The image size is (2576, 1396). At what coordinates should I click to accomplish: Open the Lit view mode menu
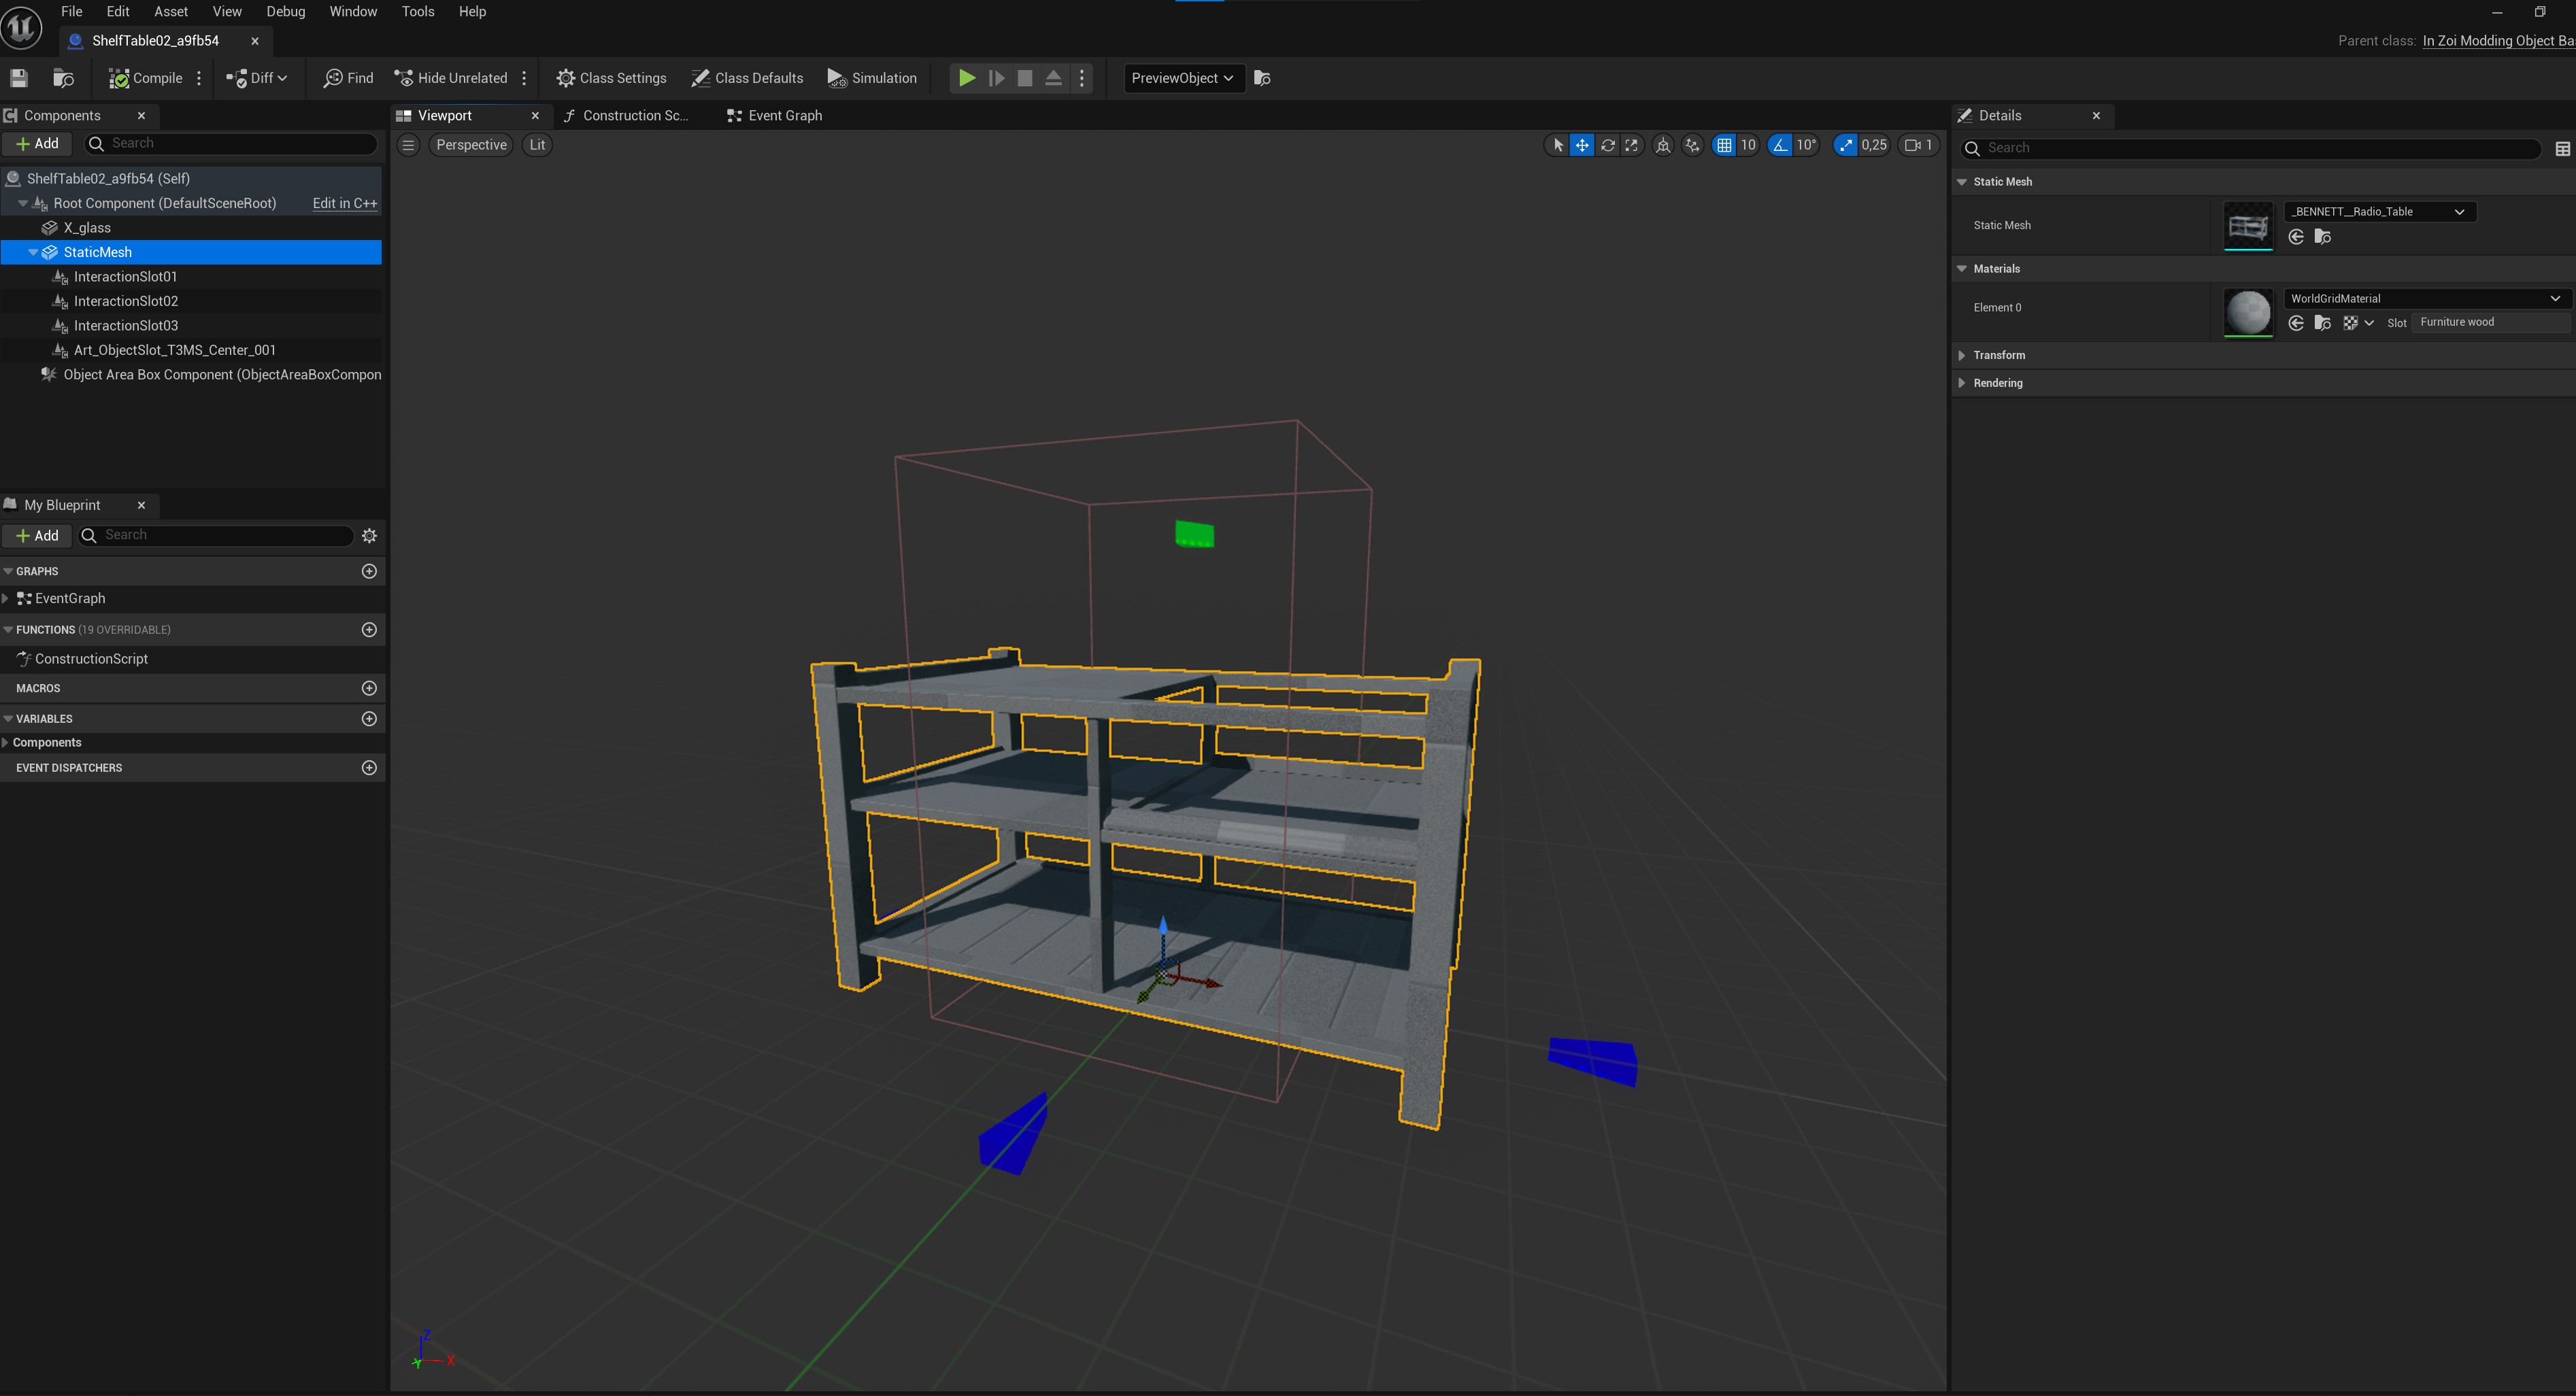tap(537, 145)
